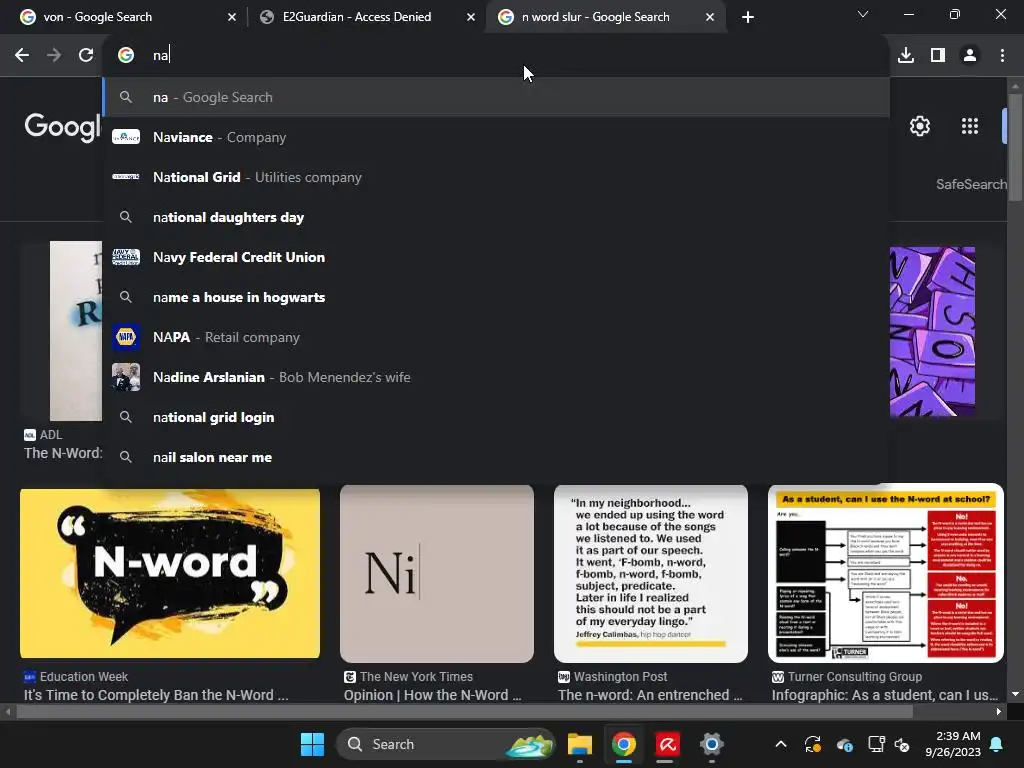Screen dimensions: 1024x768
Task: Switch to E2Guardian Access Denied tab
Action: point(366,17)
